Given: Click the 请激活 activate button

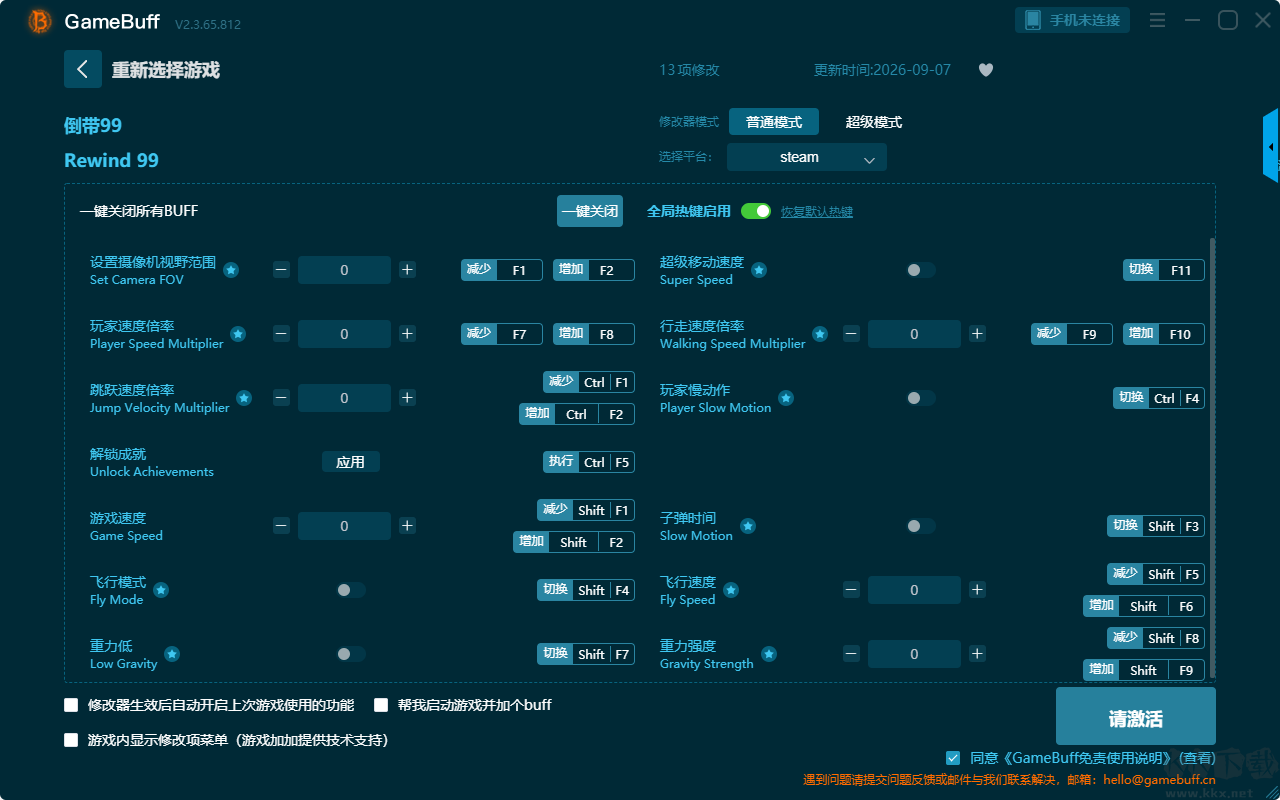Looking at the screenshot, I should click(x=1136, y=718).
